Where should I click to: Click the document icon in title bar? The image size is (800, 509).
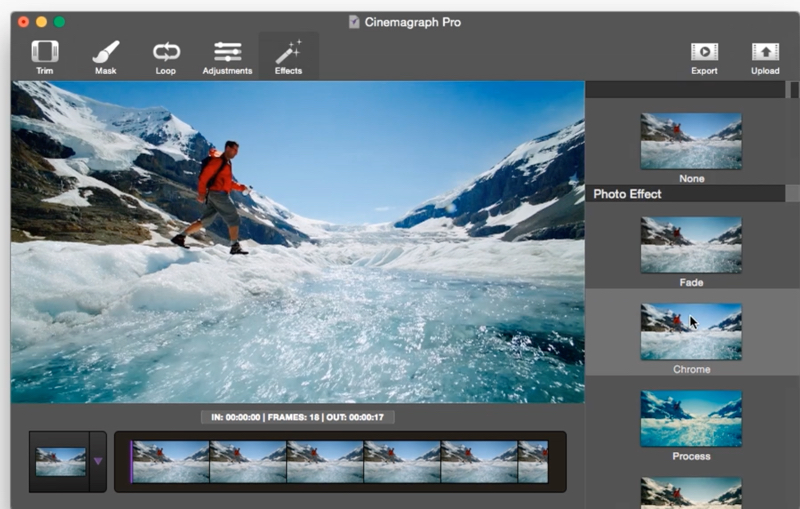pos(354,22)
